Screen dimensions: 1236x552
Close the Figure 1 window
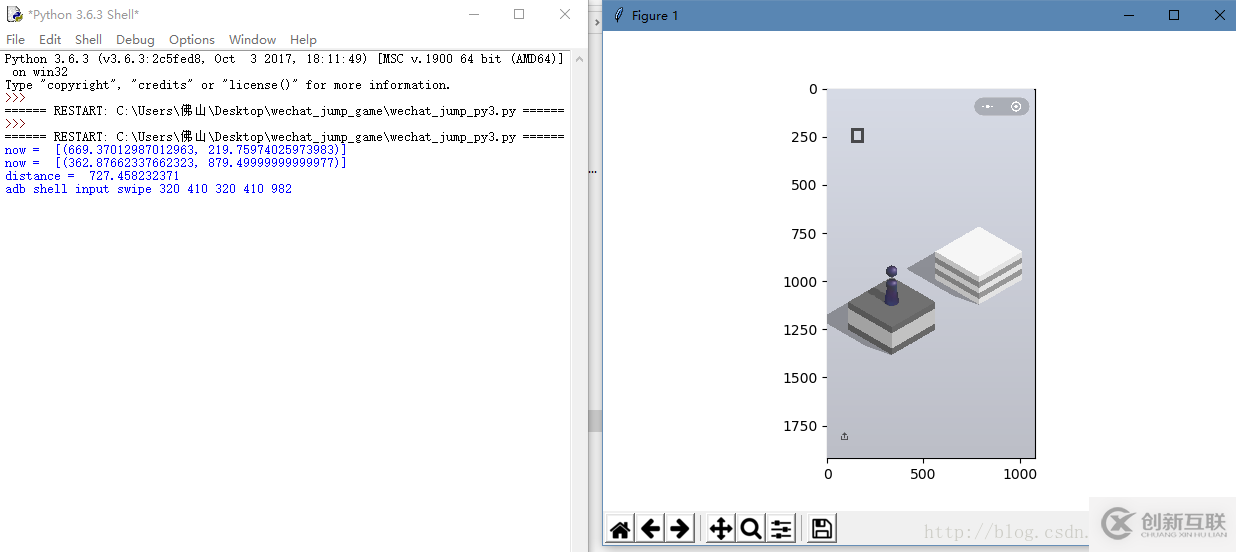pyautogui.click(x=1219, y=15)
